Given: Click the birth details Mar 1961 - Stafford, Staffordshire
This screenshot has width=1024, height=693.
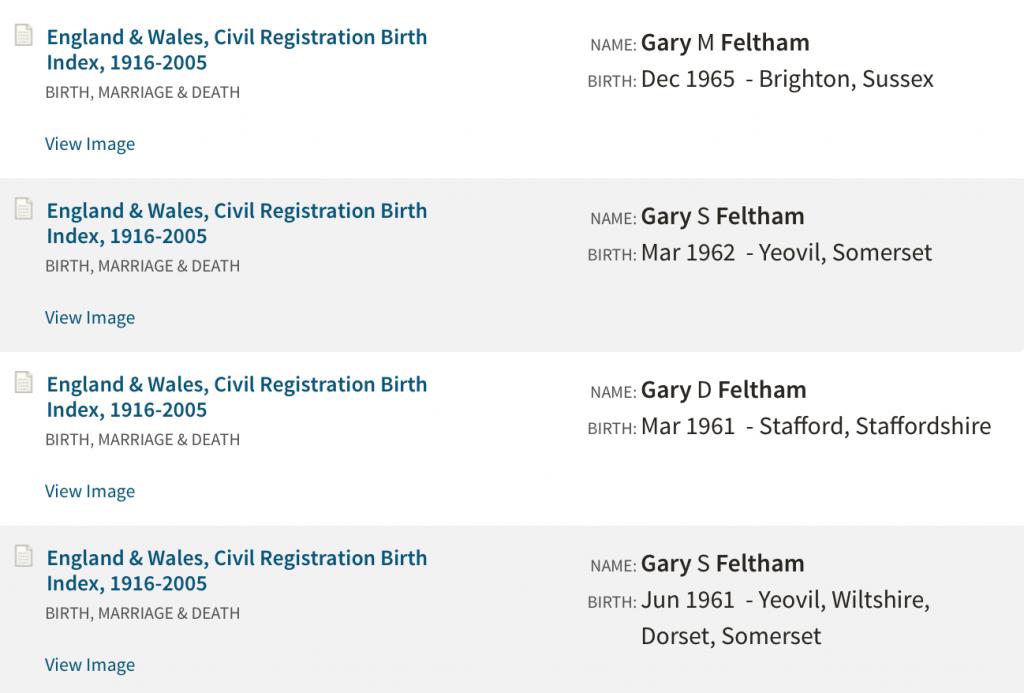Looking at the screenshot, I should pos(815,426).
